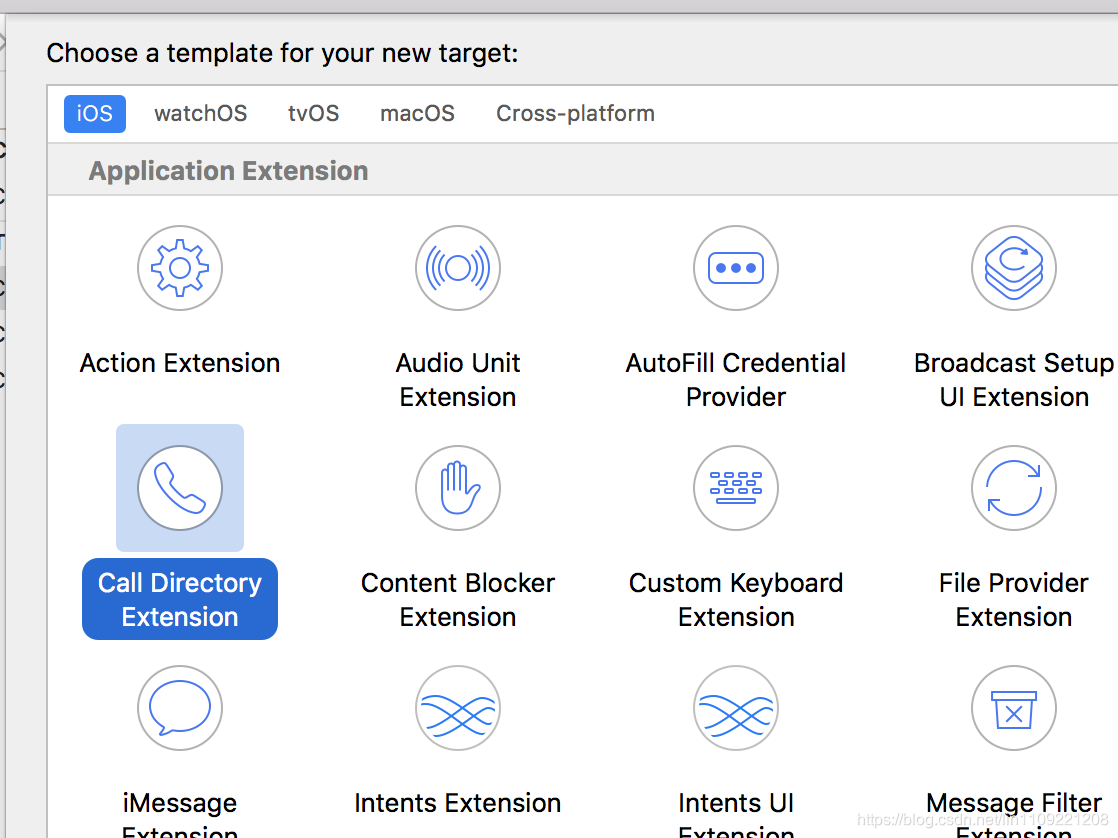Click the Intents Extension label
The height and width of the screenshot is (838, 1118).
(x=458, y=803)
